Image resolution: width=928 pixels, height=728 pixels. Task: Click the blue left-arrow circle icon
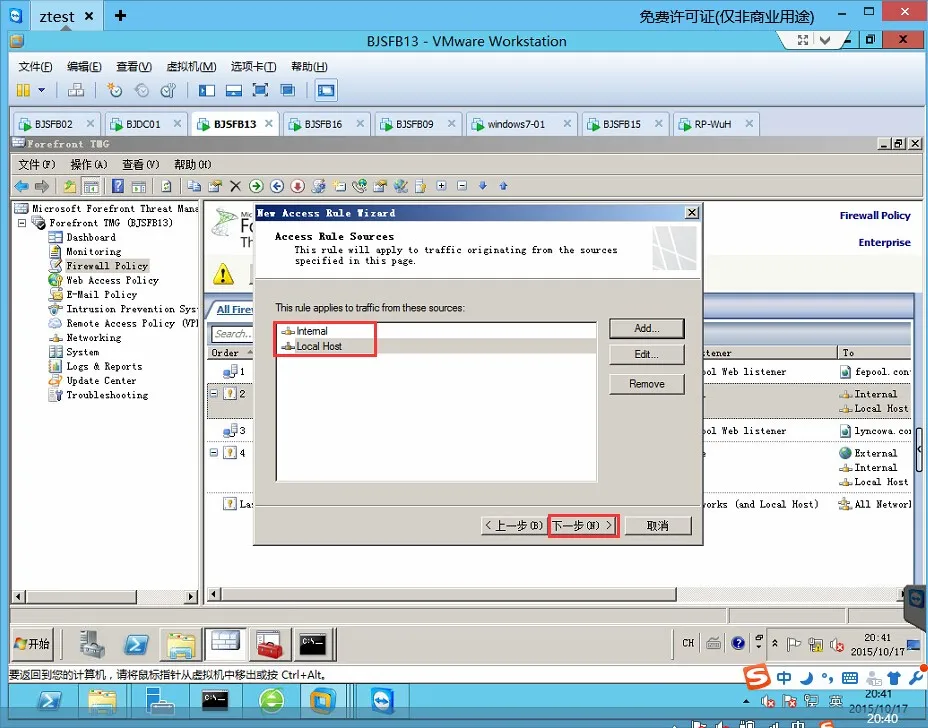point(276,186)
